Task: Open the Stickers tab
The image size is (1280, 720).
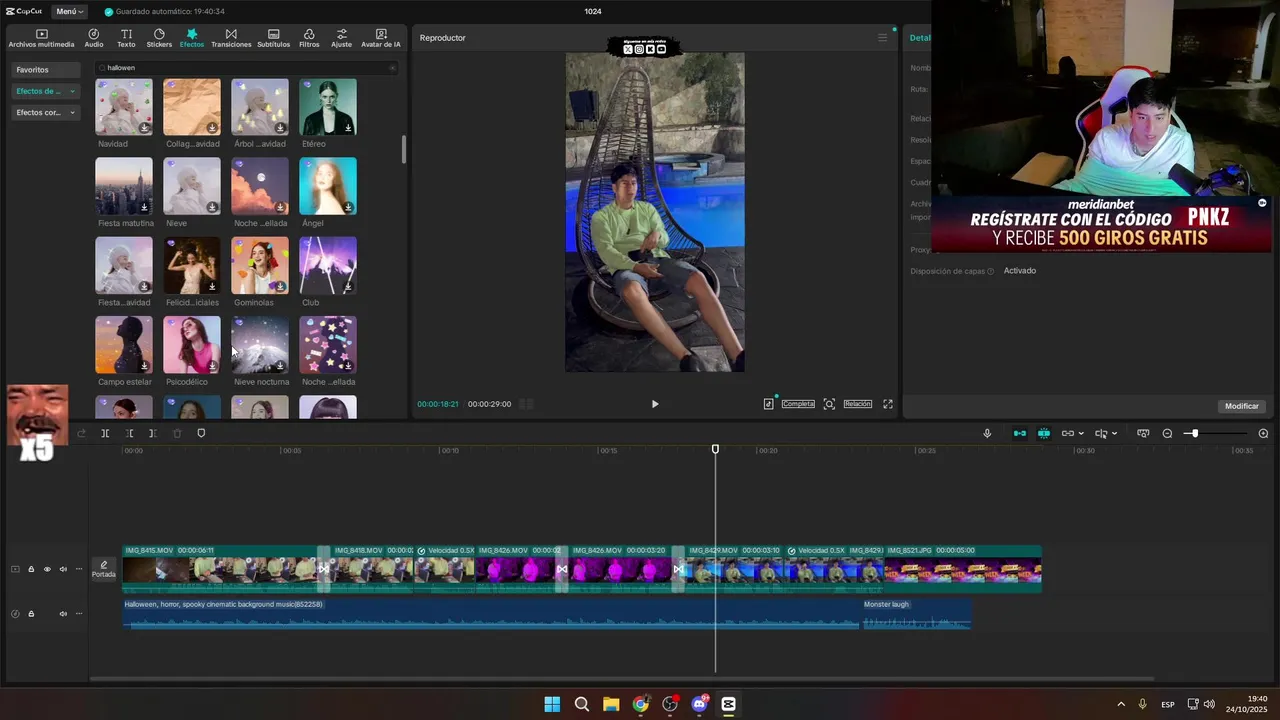Action: click(x=159, y=38)
